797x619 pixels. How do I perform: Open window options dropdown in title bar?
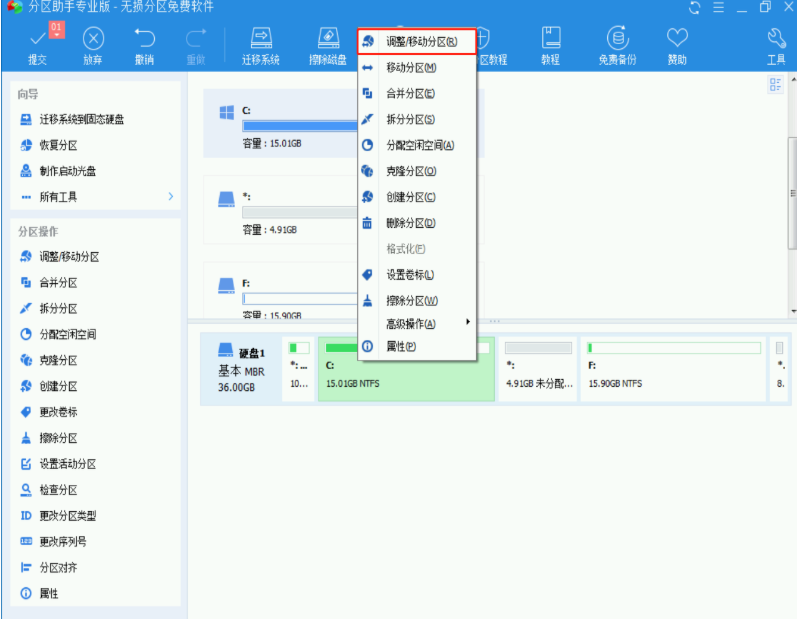(719, 8)
